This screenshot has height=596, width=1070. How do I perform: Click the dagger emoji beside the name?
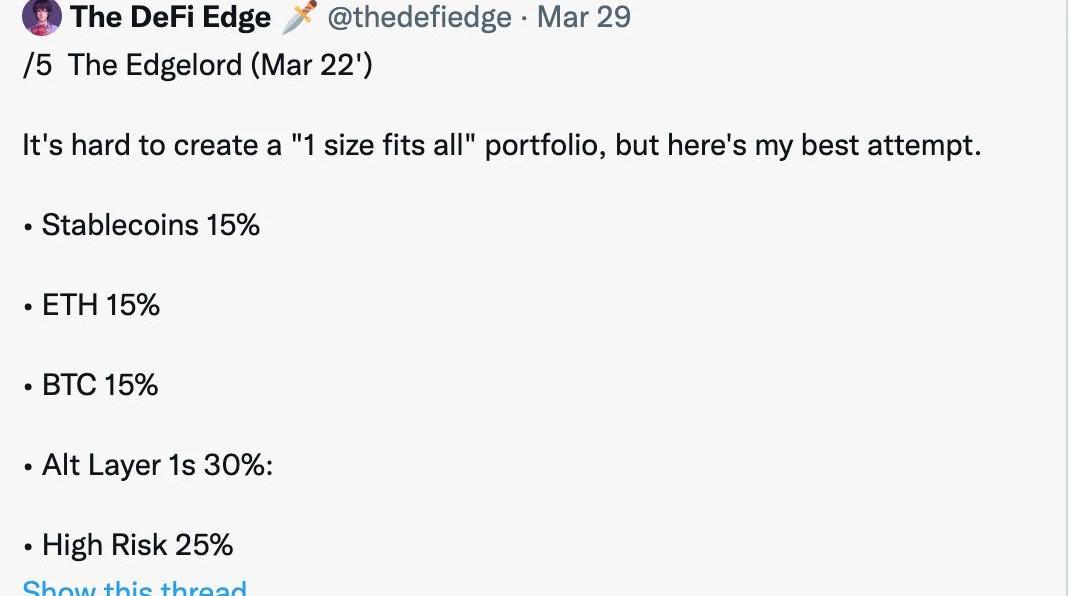(x=299, y=16)
